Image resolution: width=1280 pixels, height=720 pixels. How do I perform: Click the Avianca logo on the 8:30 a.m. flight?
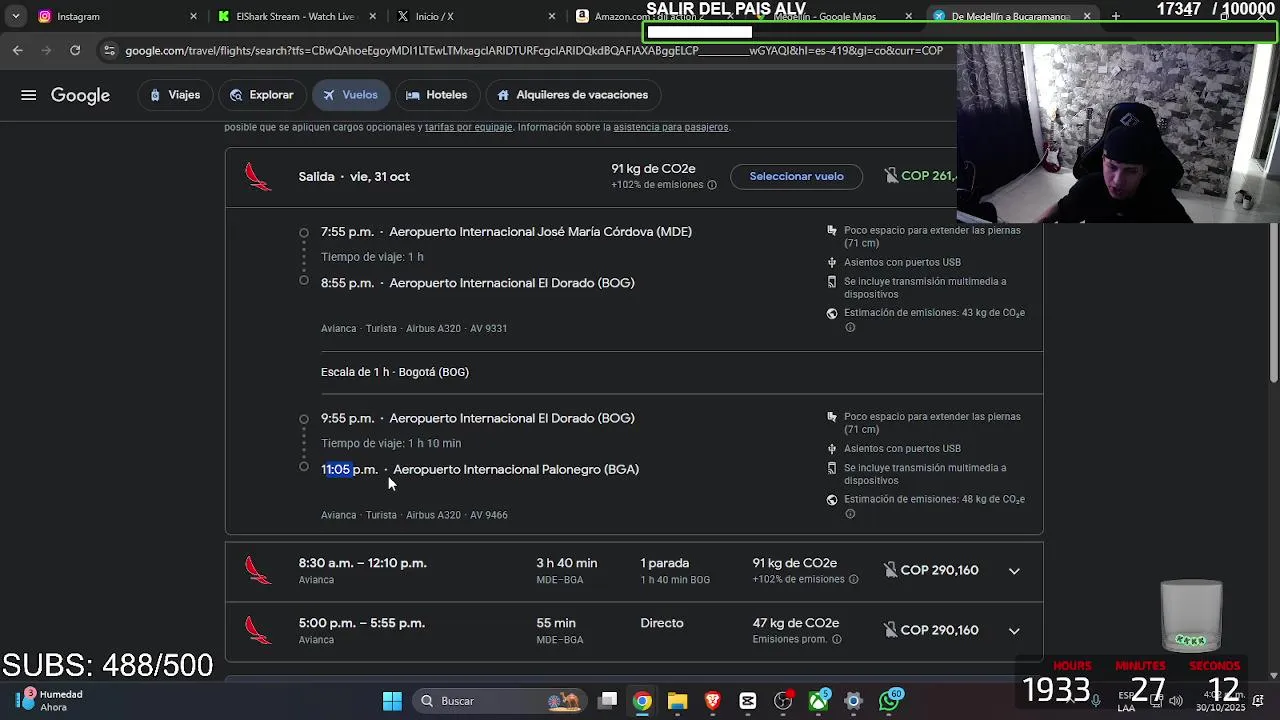click(x=258, y=571)
